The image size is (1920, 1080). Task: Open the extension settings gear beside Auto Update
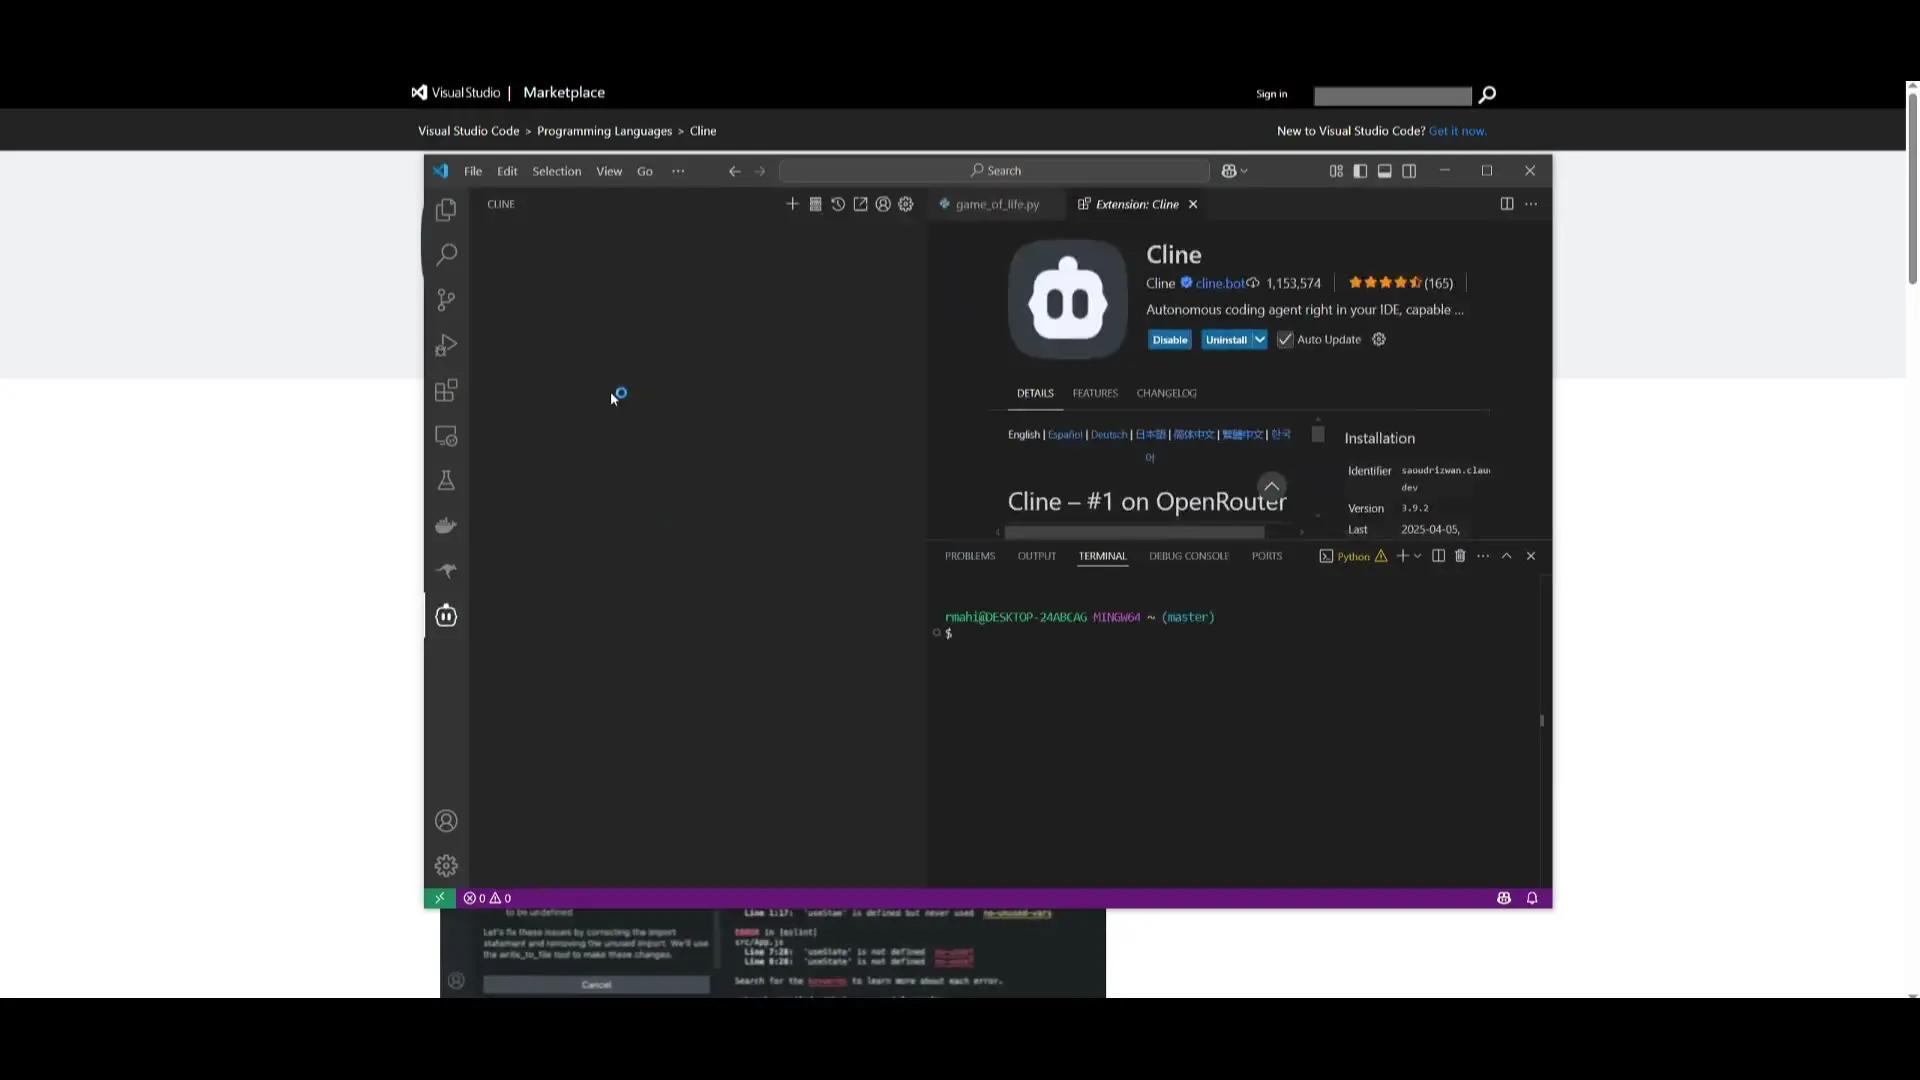click(1379, 339)
